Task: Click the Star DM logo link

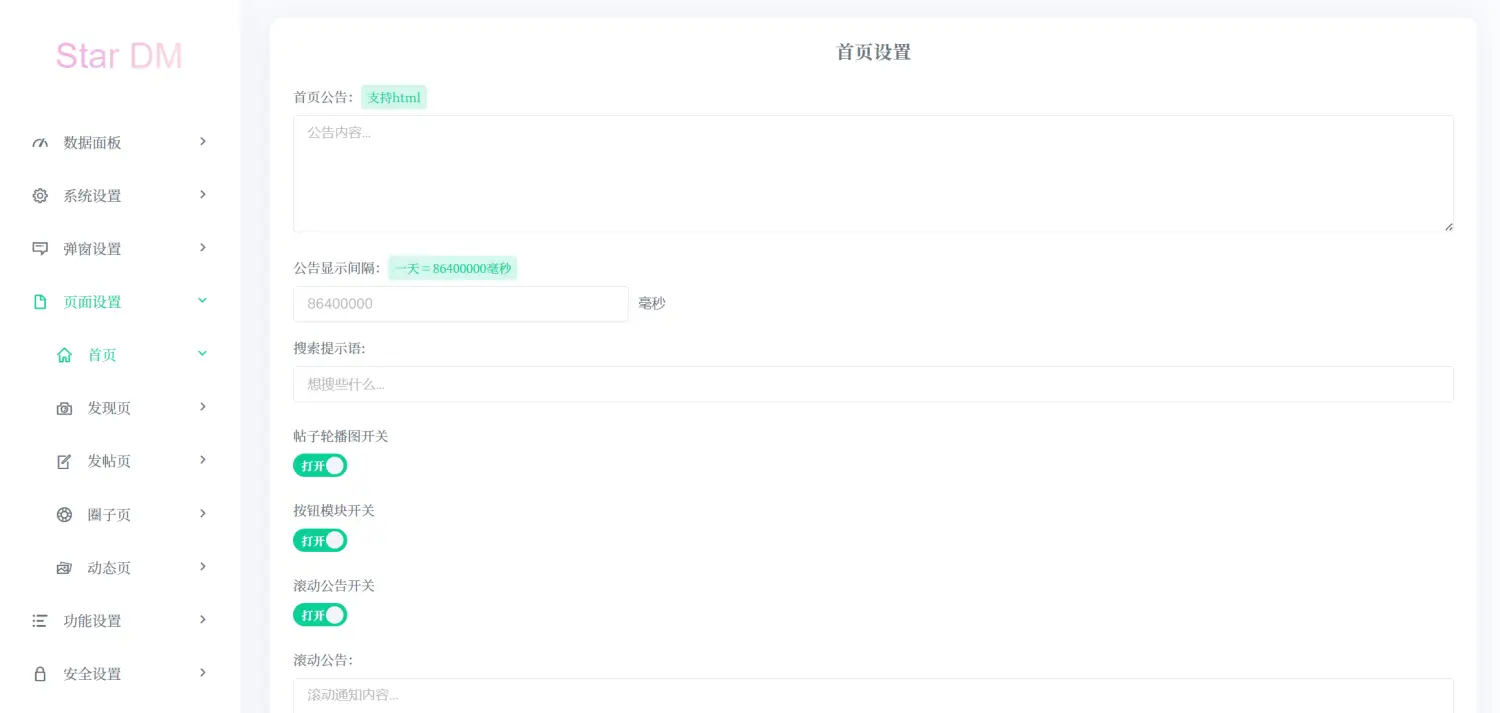Action: pos(119,56)
